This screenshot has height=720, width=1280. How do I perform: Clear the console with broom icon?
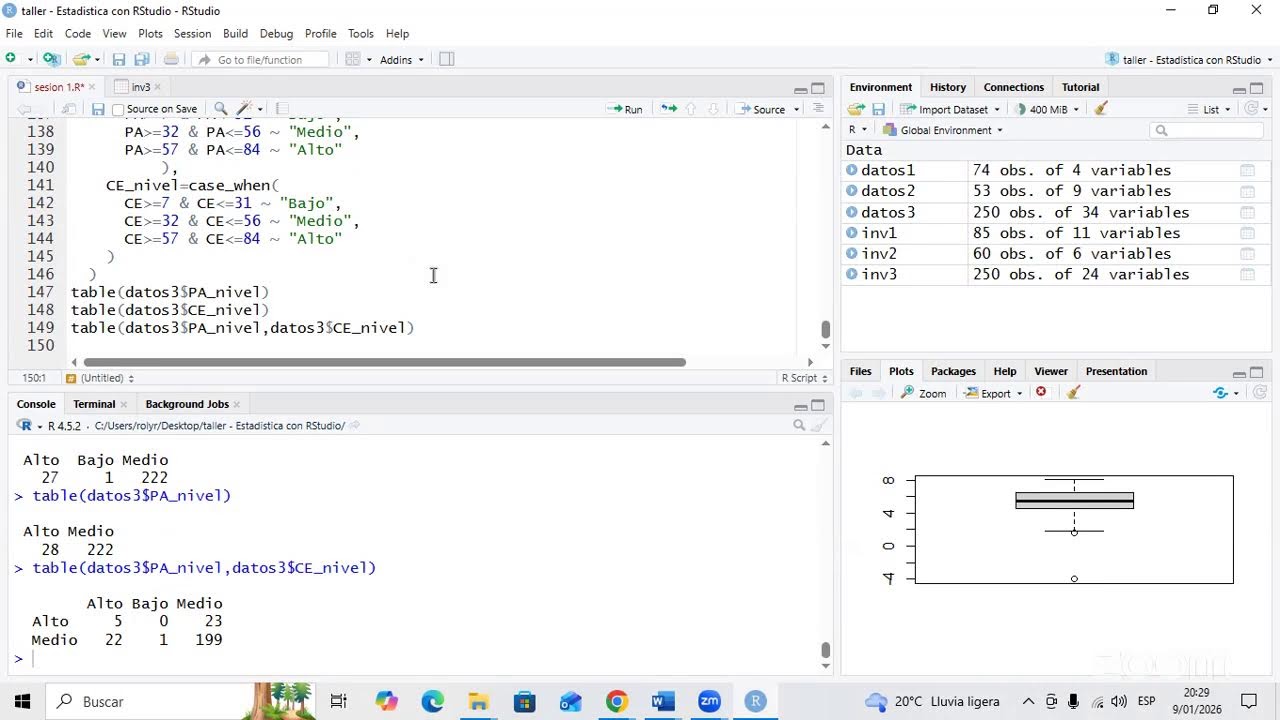coord(819,425)
